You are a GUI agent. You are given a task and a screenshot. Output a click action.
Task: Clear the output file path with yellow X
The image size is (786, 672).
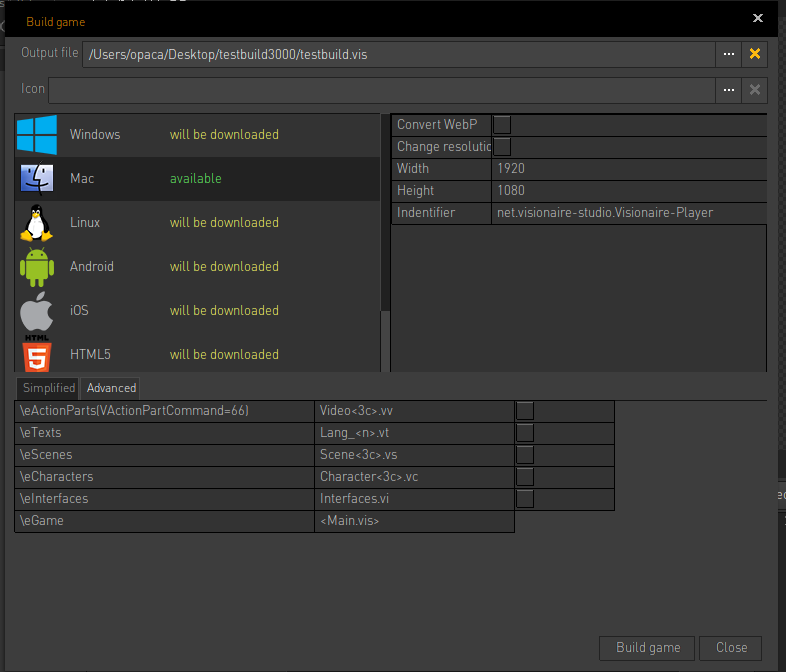[x=754, y=54]
